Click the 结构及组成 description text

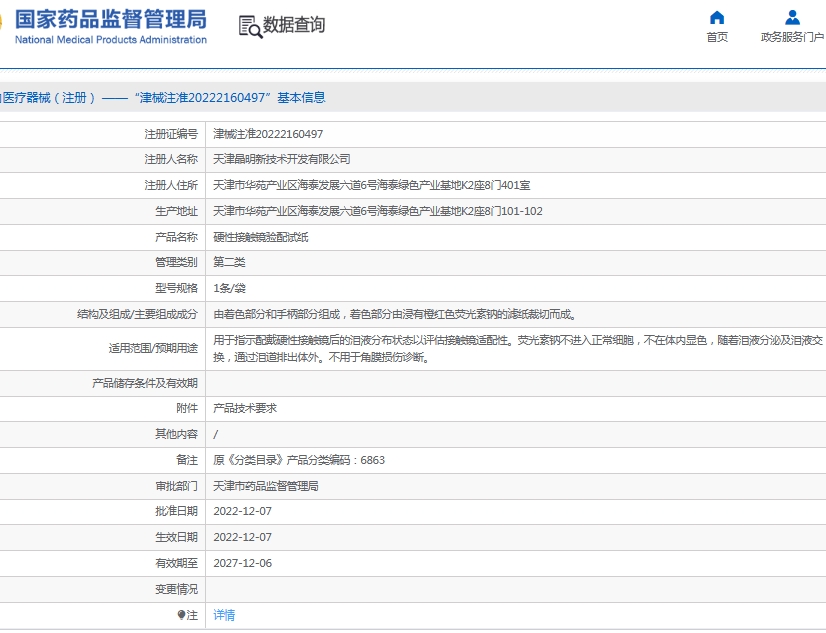click(396, 315)
